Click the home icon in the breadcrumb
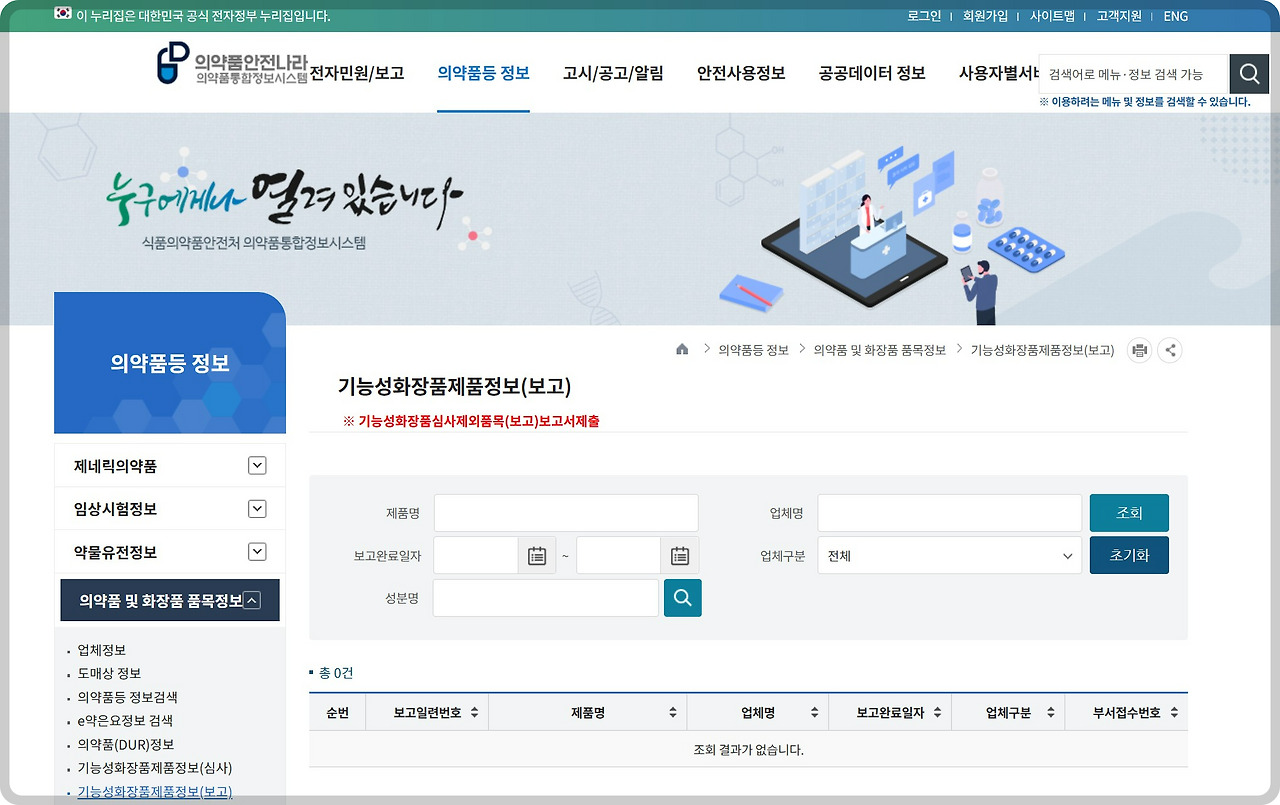This screenshot has height=805, width=1280. coord(682,349)
